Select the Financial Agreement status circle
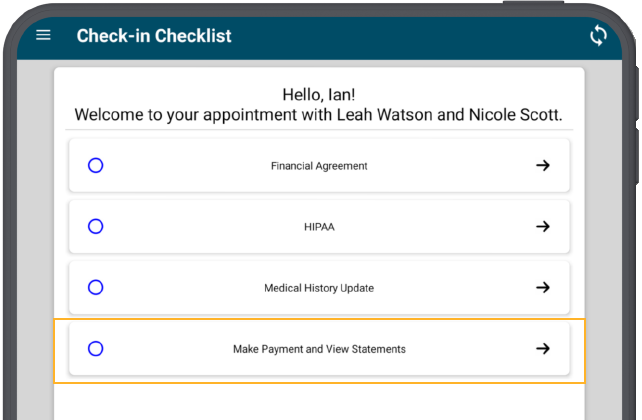The image size is (642, 420). [95, 165]
